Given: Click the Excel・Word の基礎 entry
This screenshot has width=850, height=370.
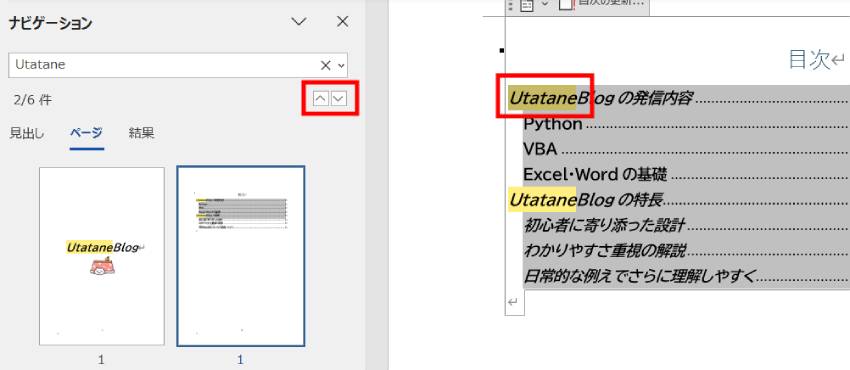Looking at the screenshot, I should click(595, 174).
